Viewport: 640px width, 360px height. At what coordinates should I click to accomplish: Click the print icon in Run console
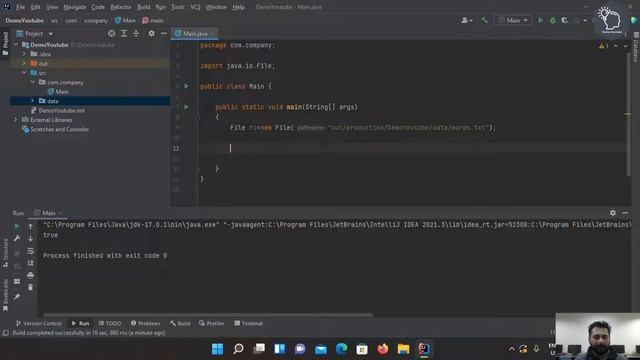30,276
